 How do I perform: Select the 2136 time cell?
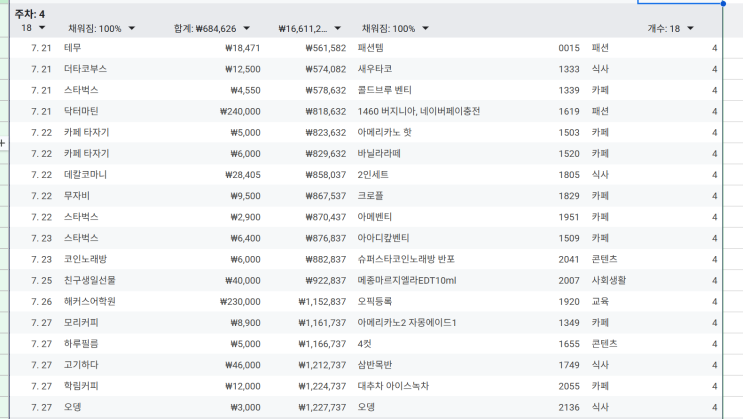point(569,407)
